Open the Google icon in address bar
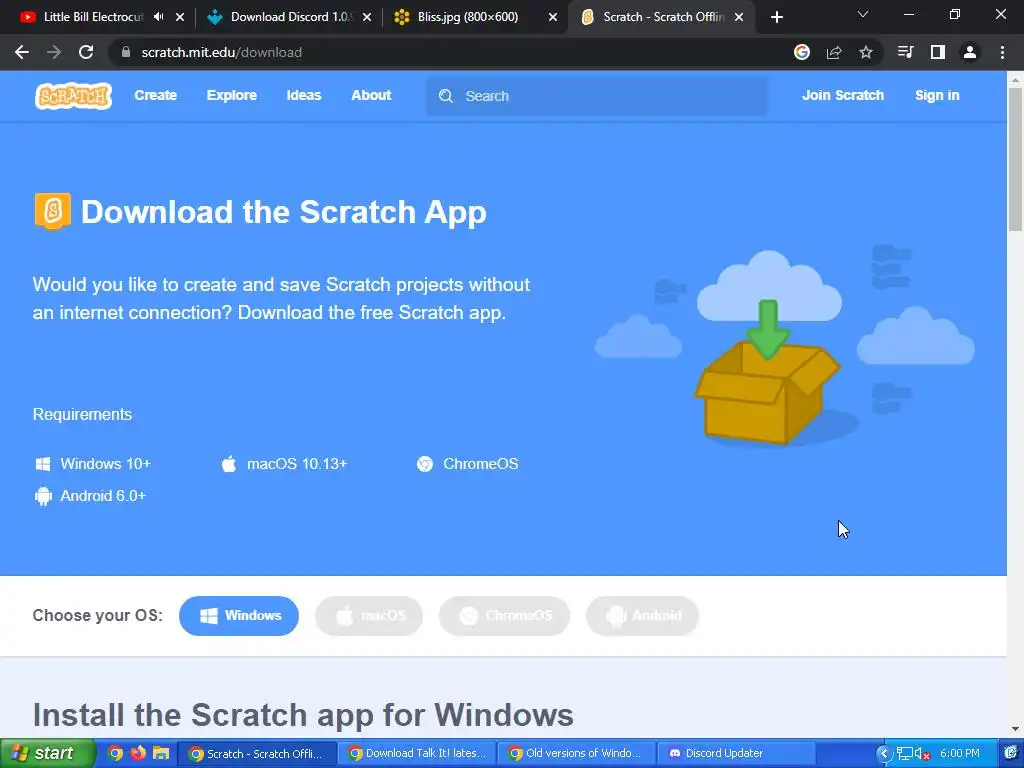The image size is (1024, 768). pyautogui.click(x=802, y=52)
